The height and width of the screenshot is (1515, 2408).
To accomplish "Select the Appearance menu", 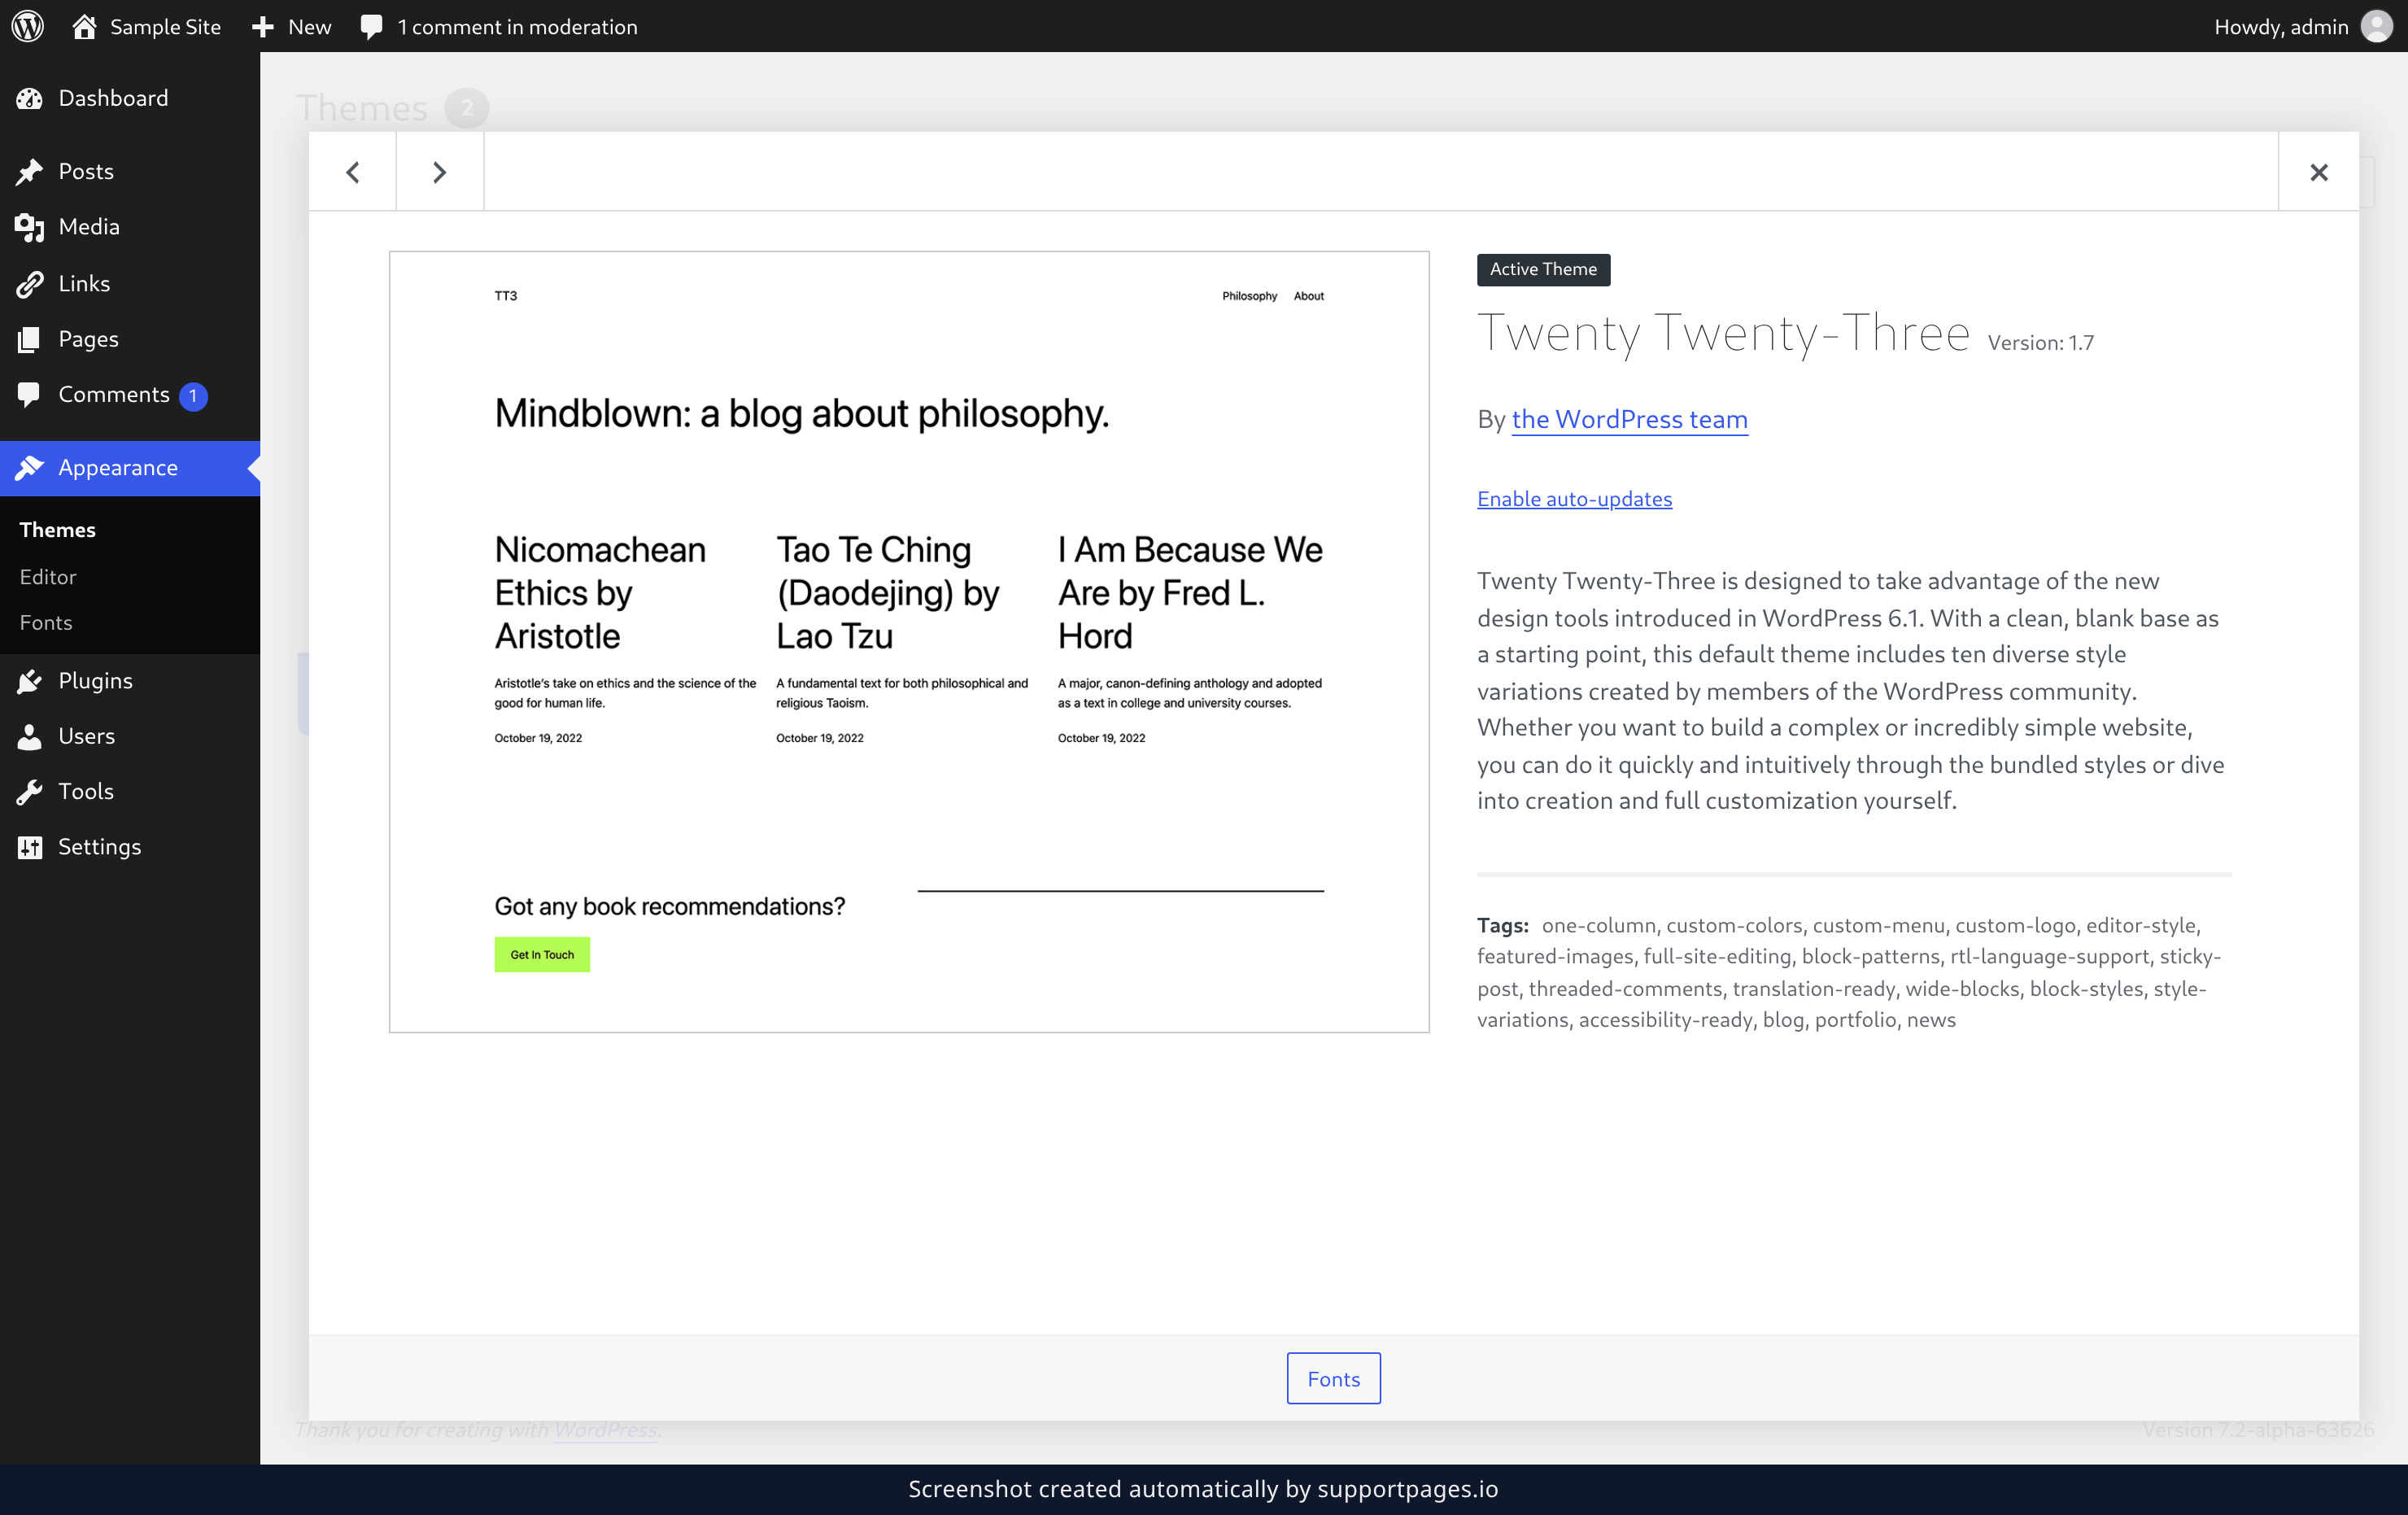I will (130, 468).
